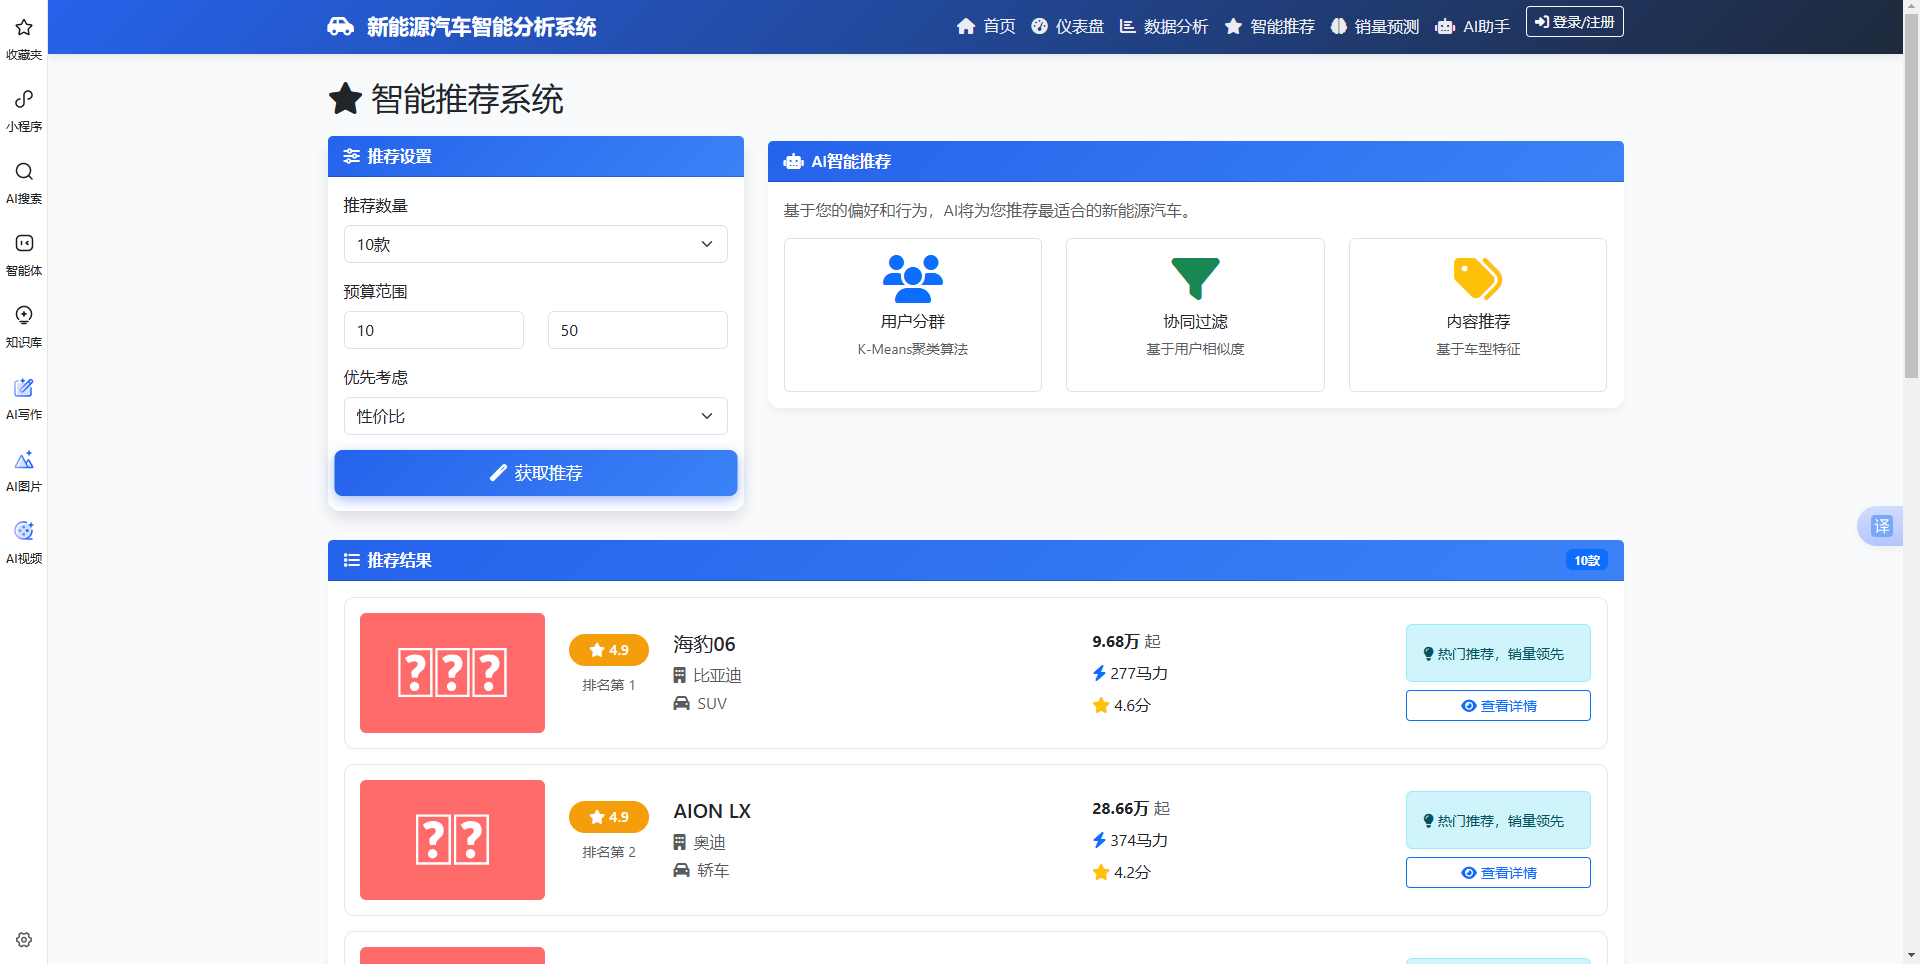The height and width of the screenshot is (965, 1920).
Task: Click the 新能源汽车智能分析系统 brand title
Action: [481, 27]
